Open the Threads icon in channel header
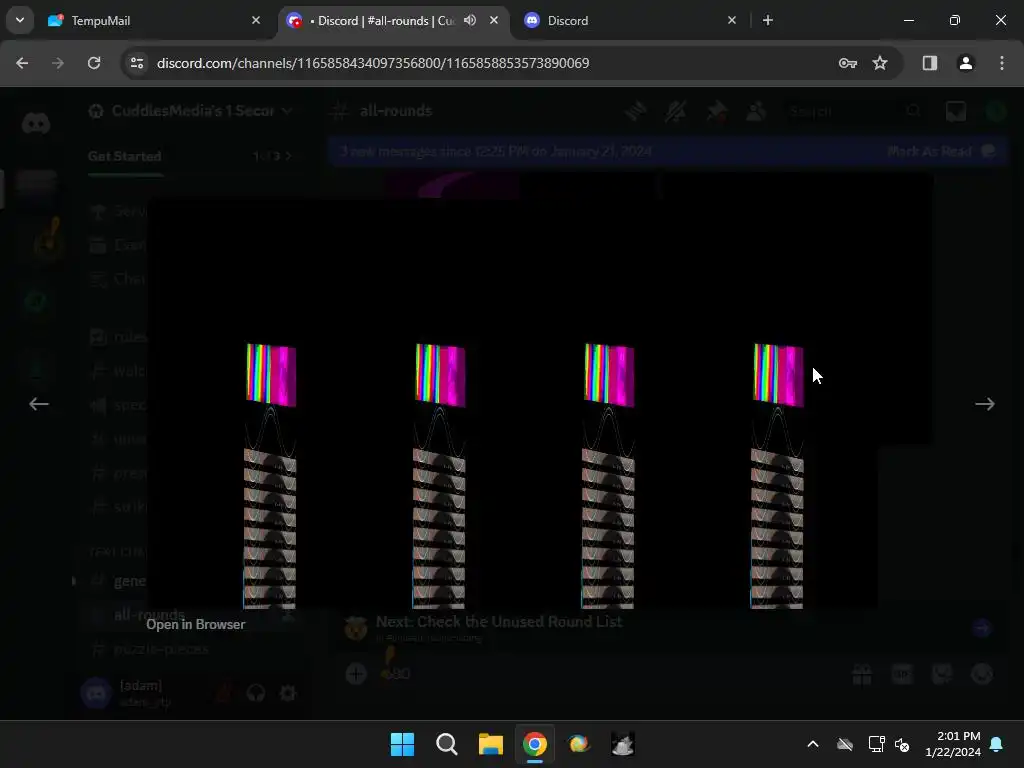This screenshot has width=1024, height=768. pyautogui.click(x=635, y=112)
